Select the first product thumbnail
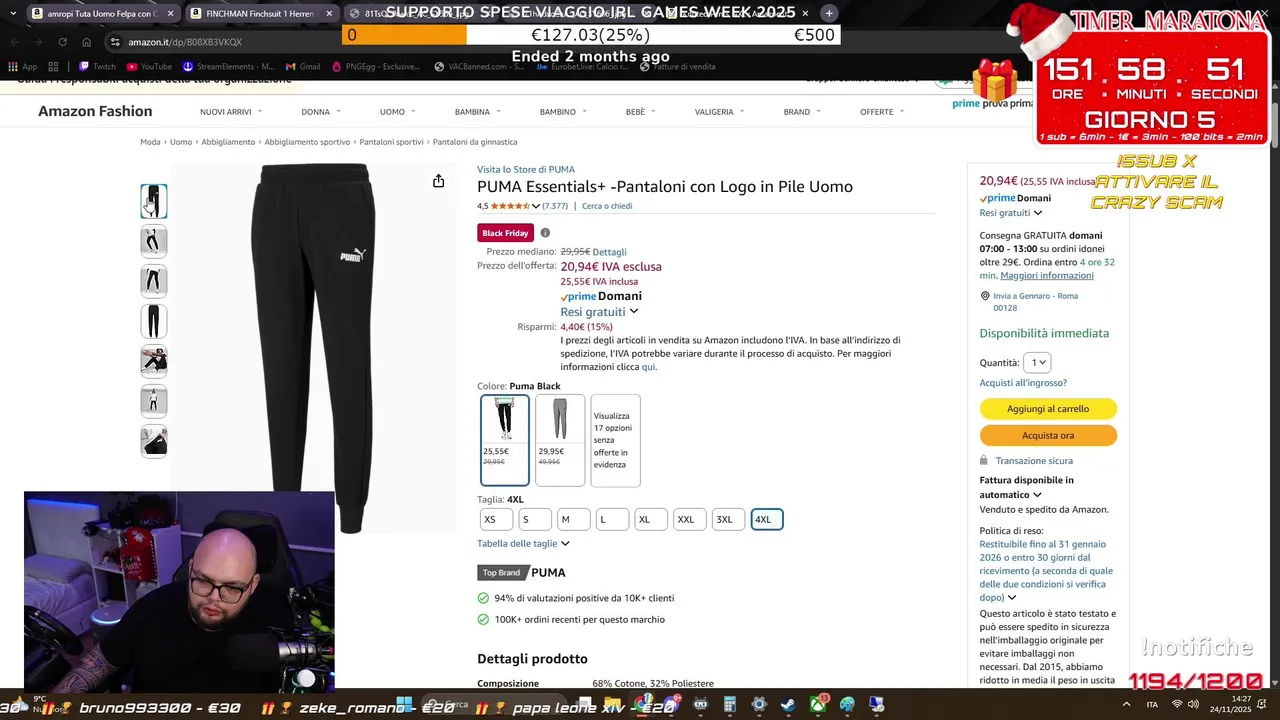 point(154,201)
